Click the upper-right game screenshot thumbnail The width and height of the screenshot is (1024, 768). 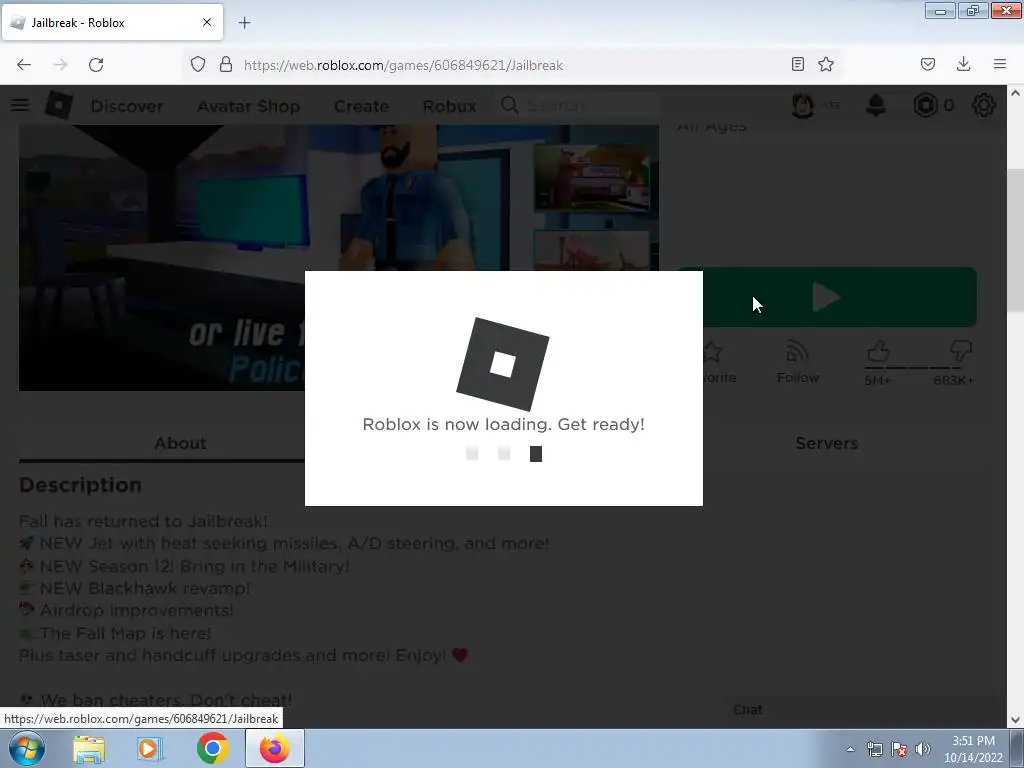point(592,178)
